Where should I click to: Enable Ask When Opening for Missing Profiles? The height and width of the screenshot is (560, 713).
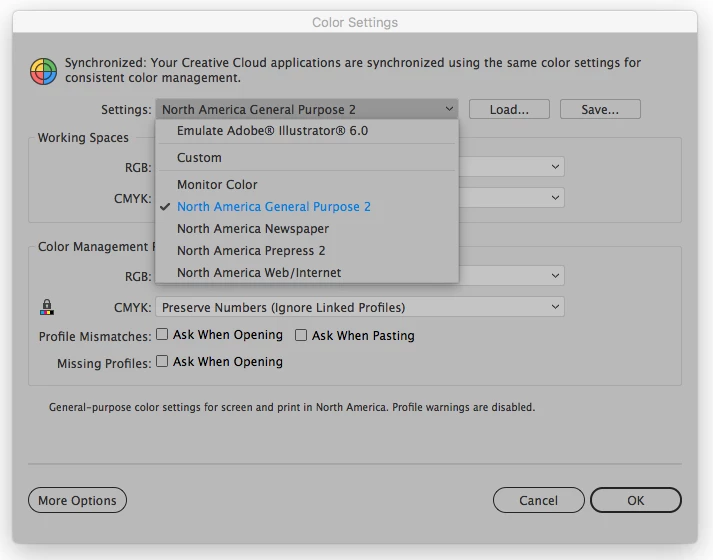click(162, 361)
